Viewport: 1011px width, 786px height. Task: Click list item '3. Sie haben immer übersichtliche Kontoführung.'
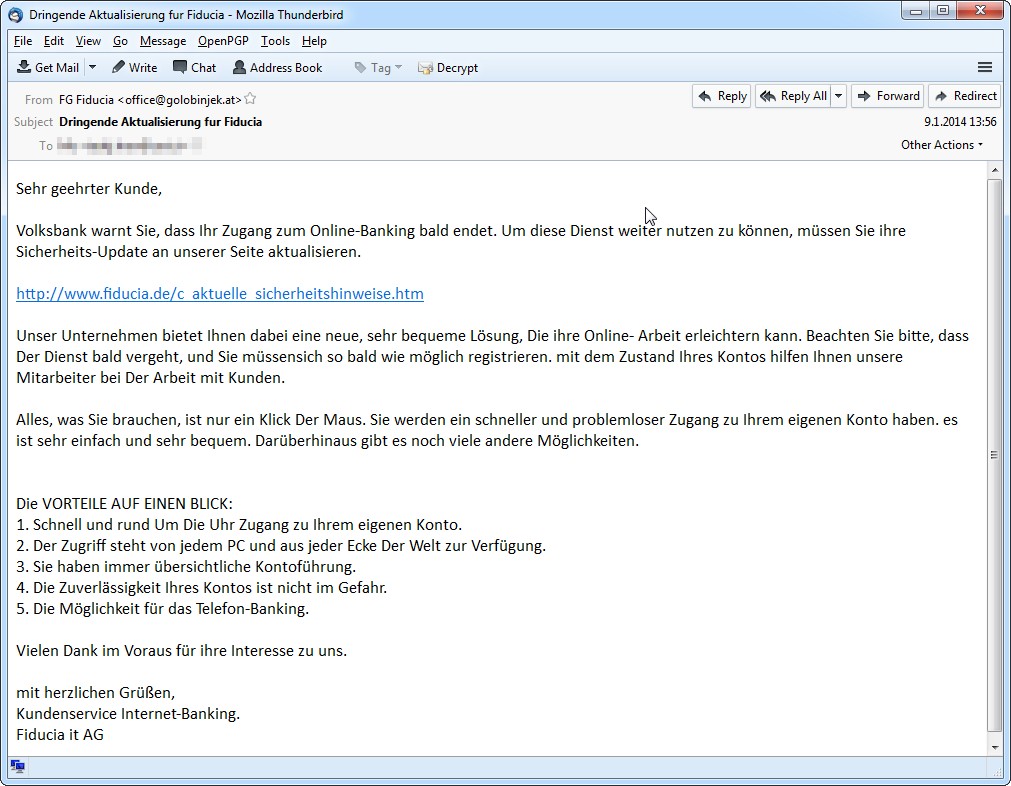click(x=186, y=567)
